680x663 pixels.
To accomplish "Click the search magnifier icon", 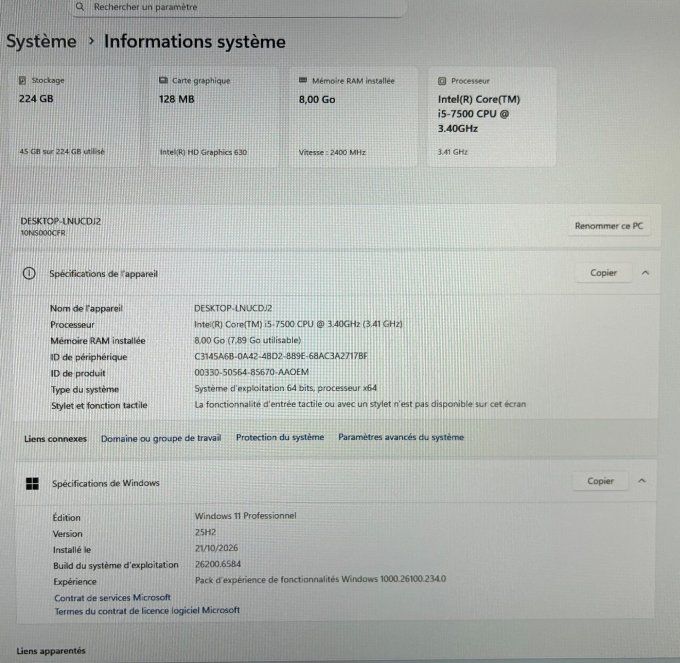I will (80, 7).
